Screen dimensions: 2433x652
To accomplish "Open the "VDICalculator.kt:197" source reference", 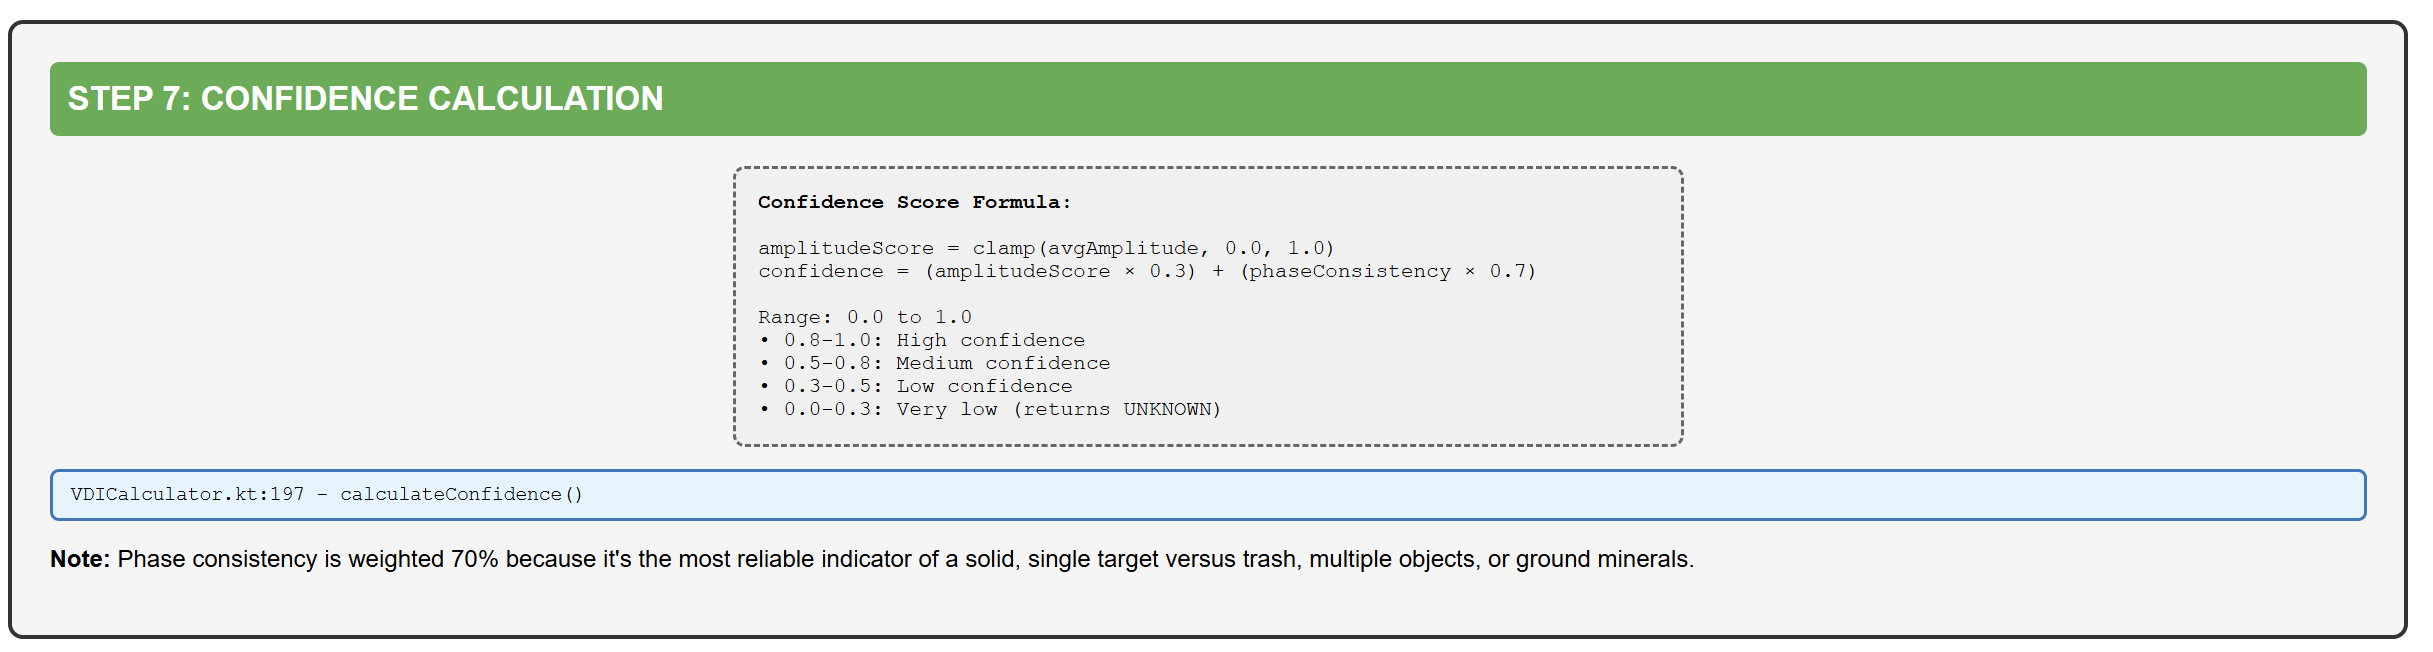I will (x=187, y=494).
